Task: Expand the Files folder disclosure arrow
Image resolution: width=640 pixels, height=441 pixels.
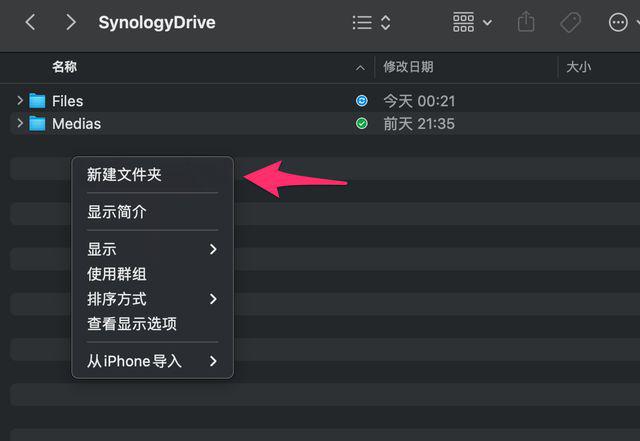Action: coord(20,100)
